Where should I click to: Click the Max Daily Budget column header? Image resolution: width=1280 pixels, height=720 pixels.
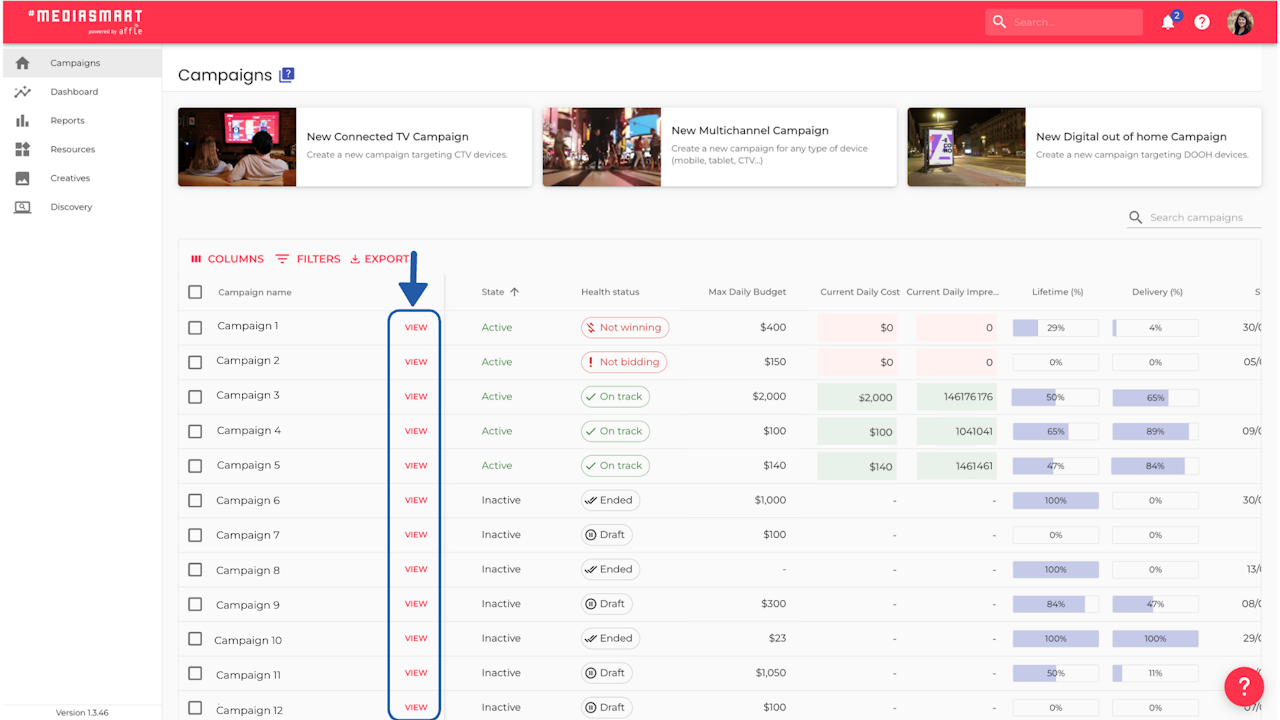(747, 292)
